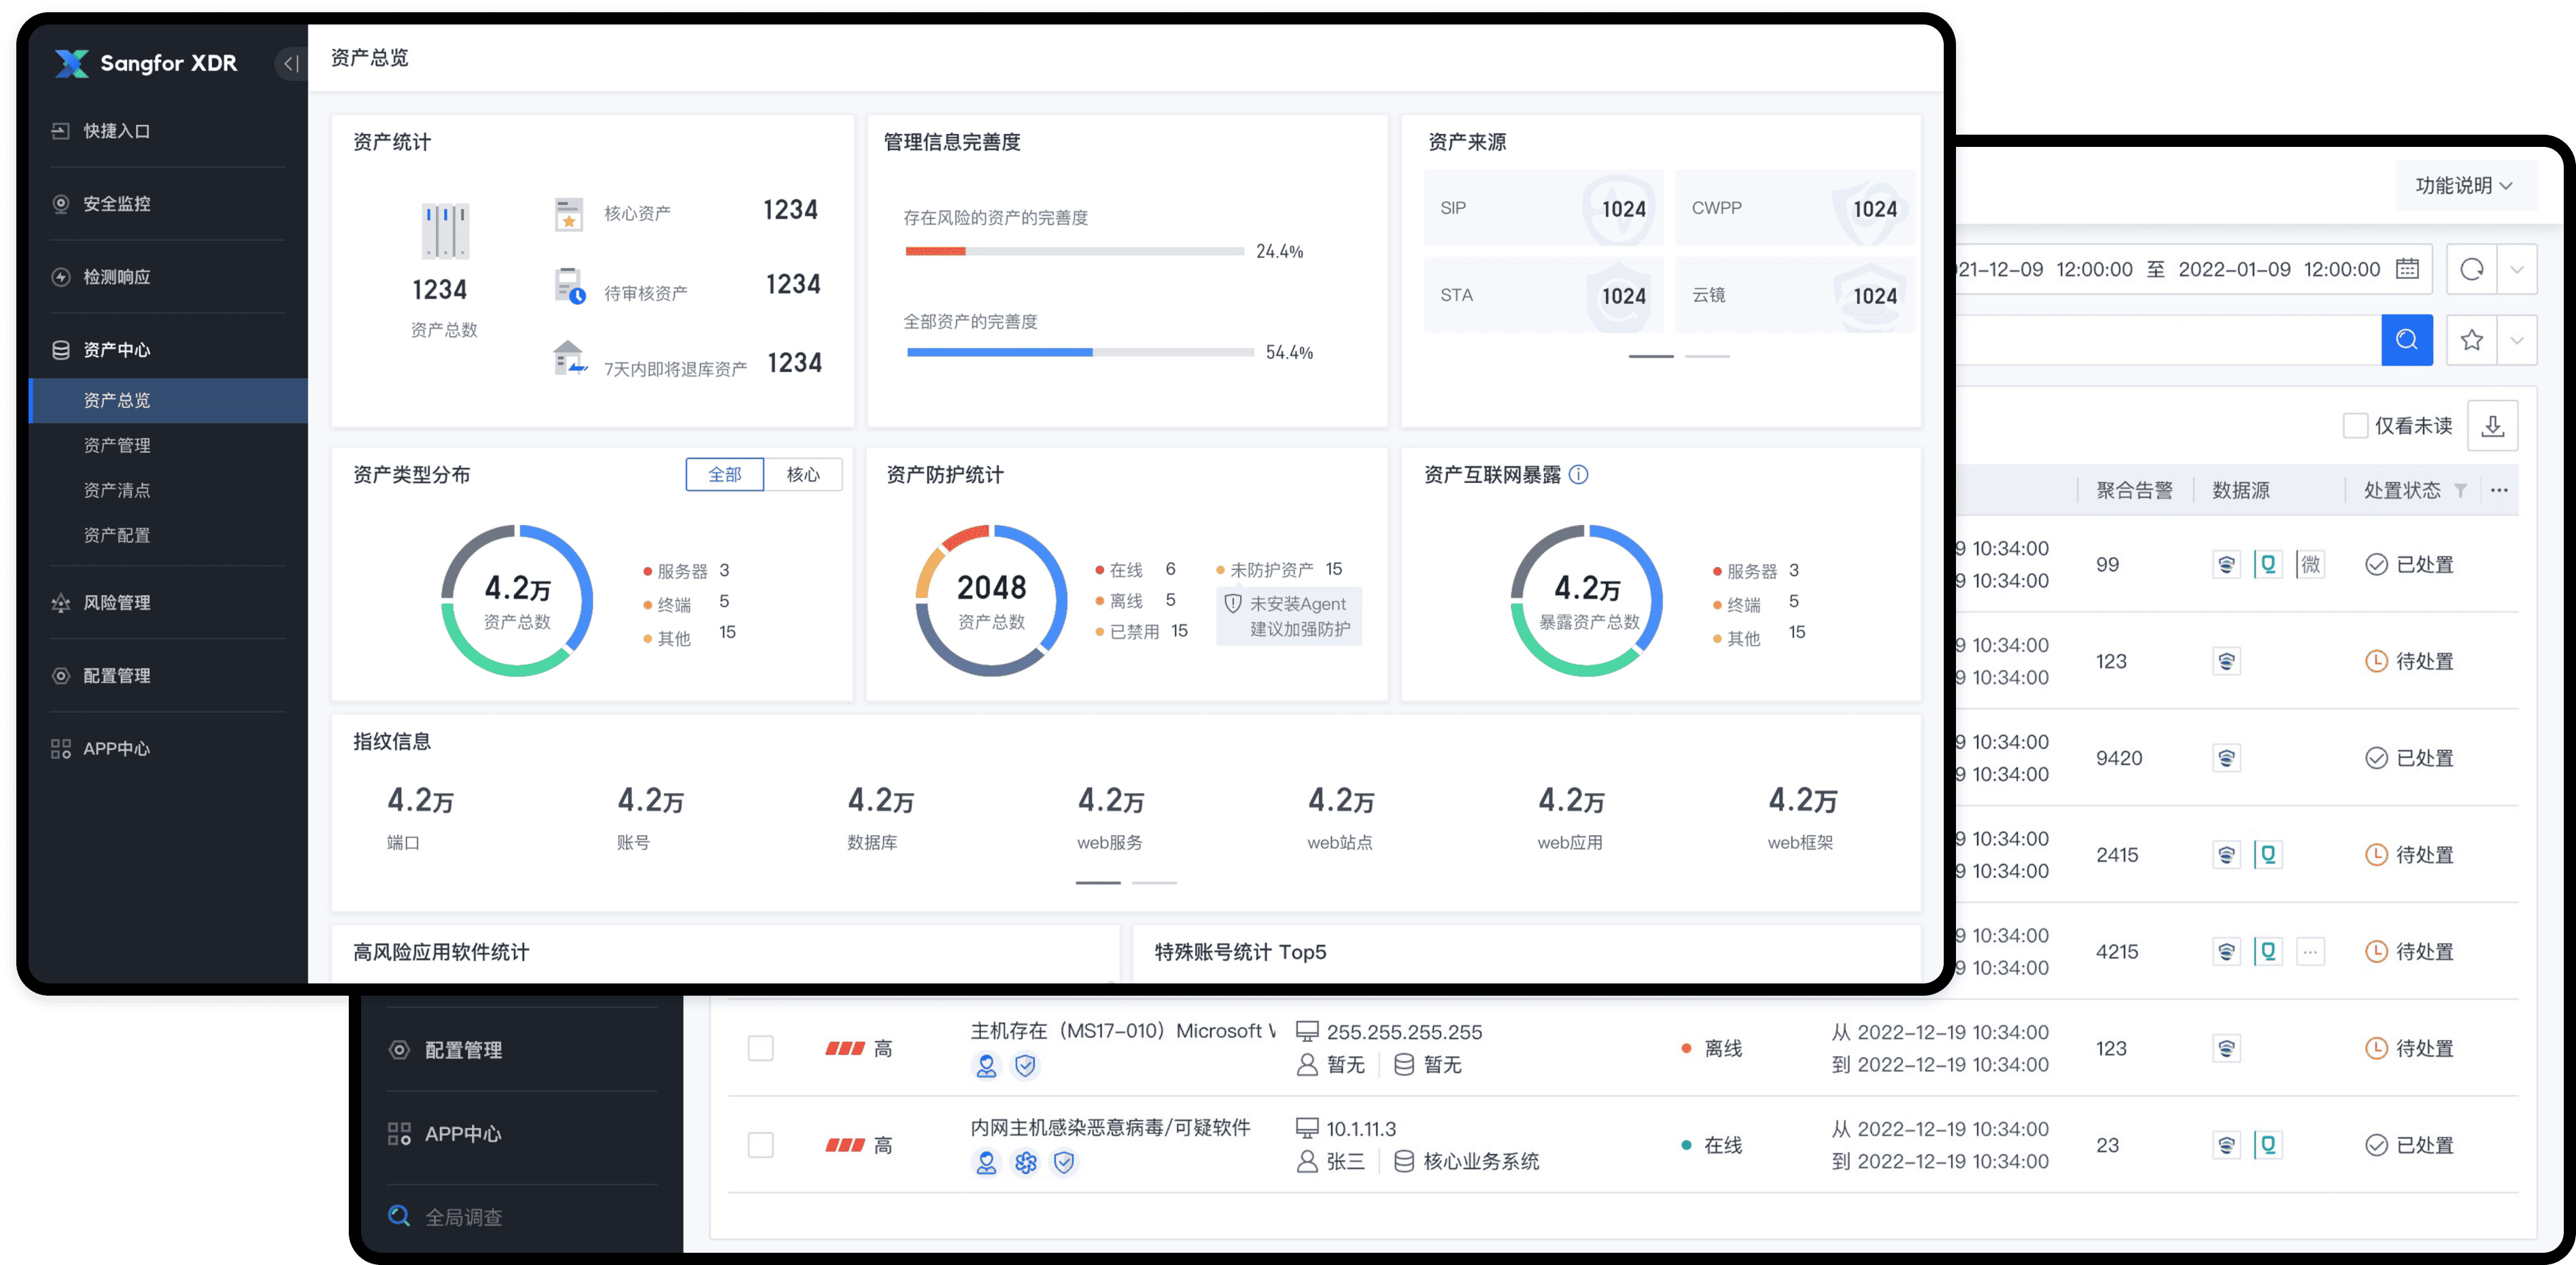Open alert 内网主机感染恶意病毒/可疑软件
The height and width of the screenshot is (1265, 2576).
[x=1111, y=1128]
